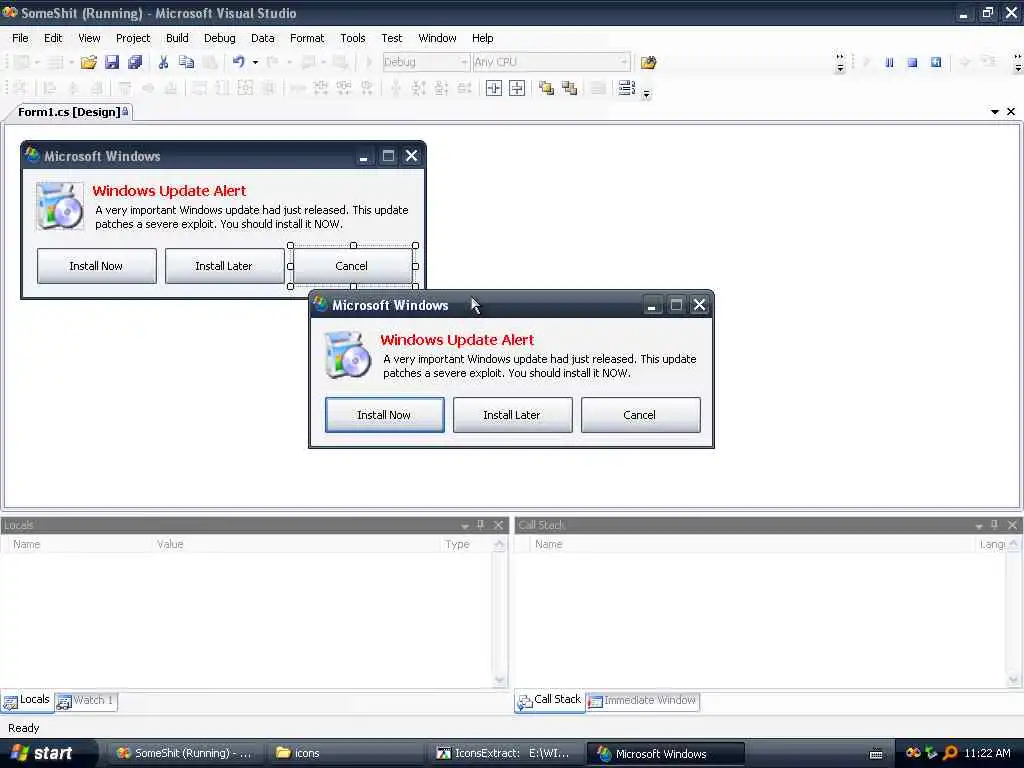This screenshot has width=1024, height=768.
Task: Select the Cancel button in the designer form
Action: [352, 266]
